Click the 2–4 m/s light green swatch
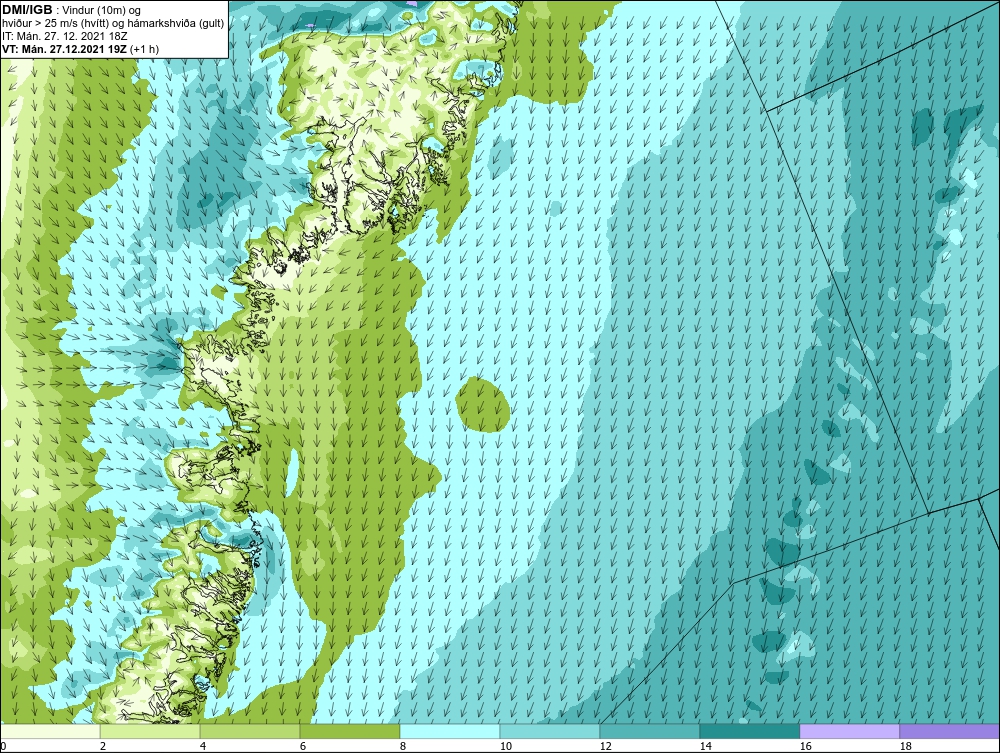The width and height of the screenshot is (1000, 753). click(x=150, y=731)
